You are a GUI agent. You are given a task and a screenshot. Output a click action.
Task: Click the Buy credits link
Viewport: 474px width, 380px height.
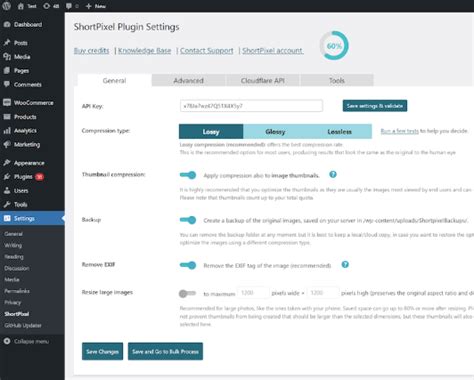(91, 51)
